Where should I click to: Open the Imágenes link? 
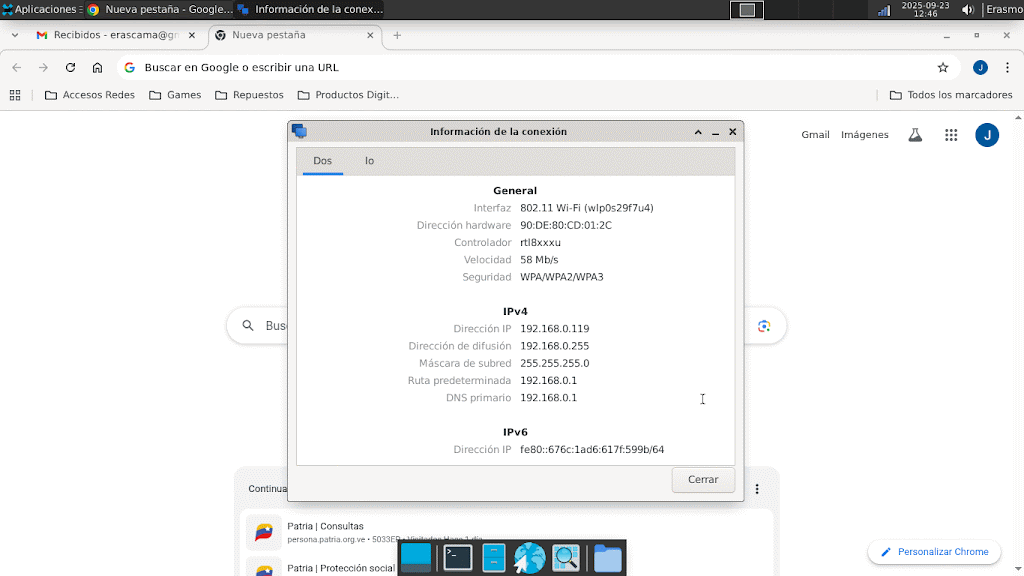click(x=865, y=135)
